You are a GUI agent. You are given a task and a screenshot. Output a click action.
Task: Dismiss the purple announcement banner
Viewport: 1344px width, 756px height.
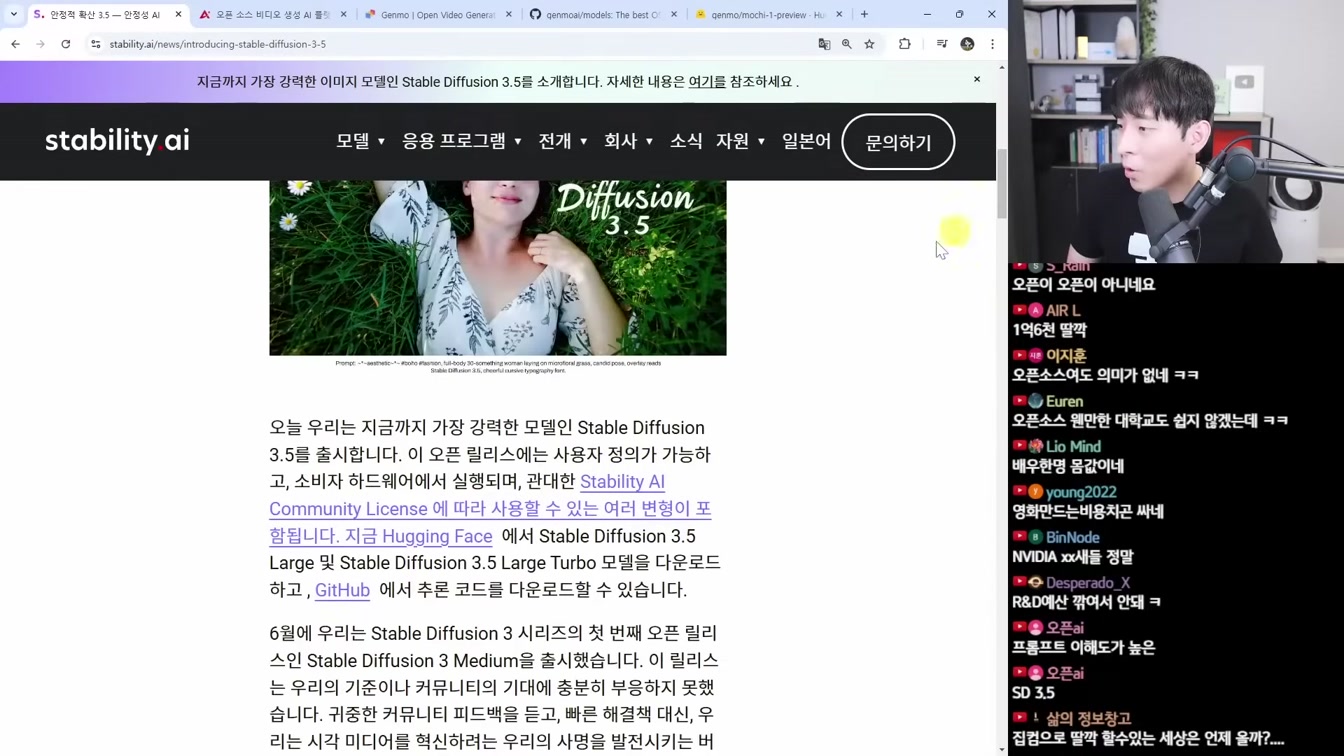977,79
